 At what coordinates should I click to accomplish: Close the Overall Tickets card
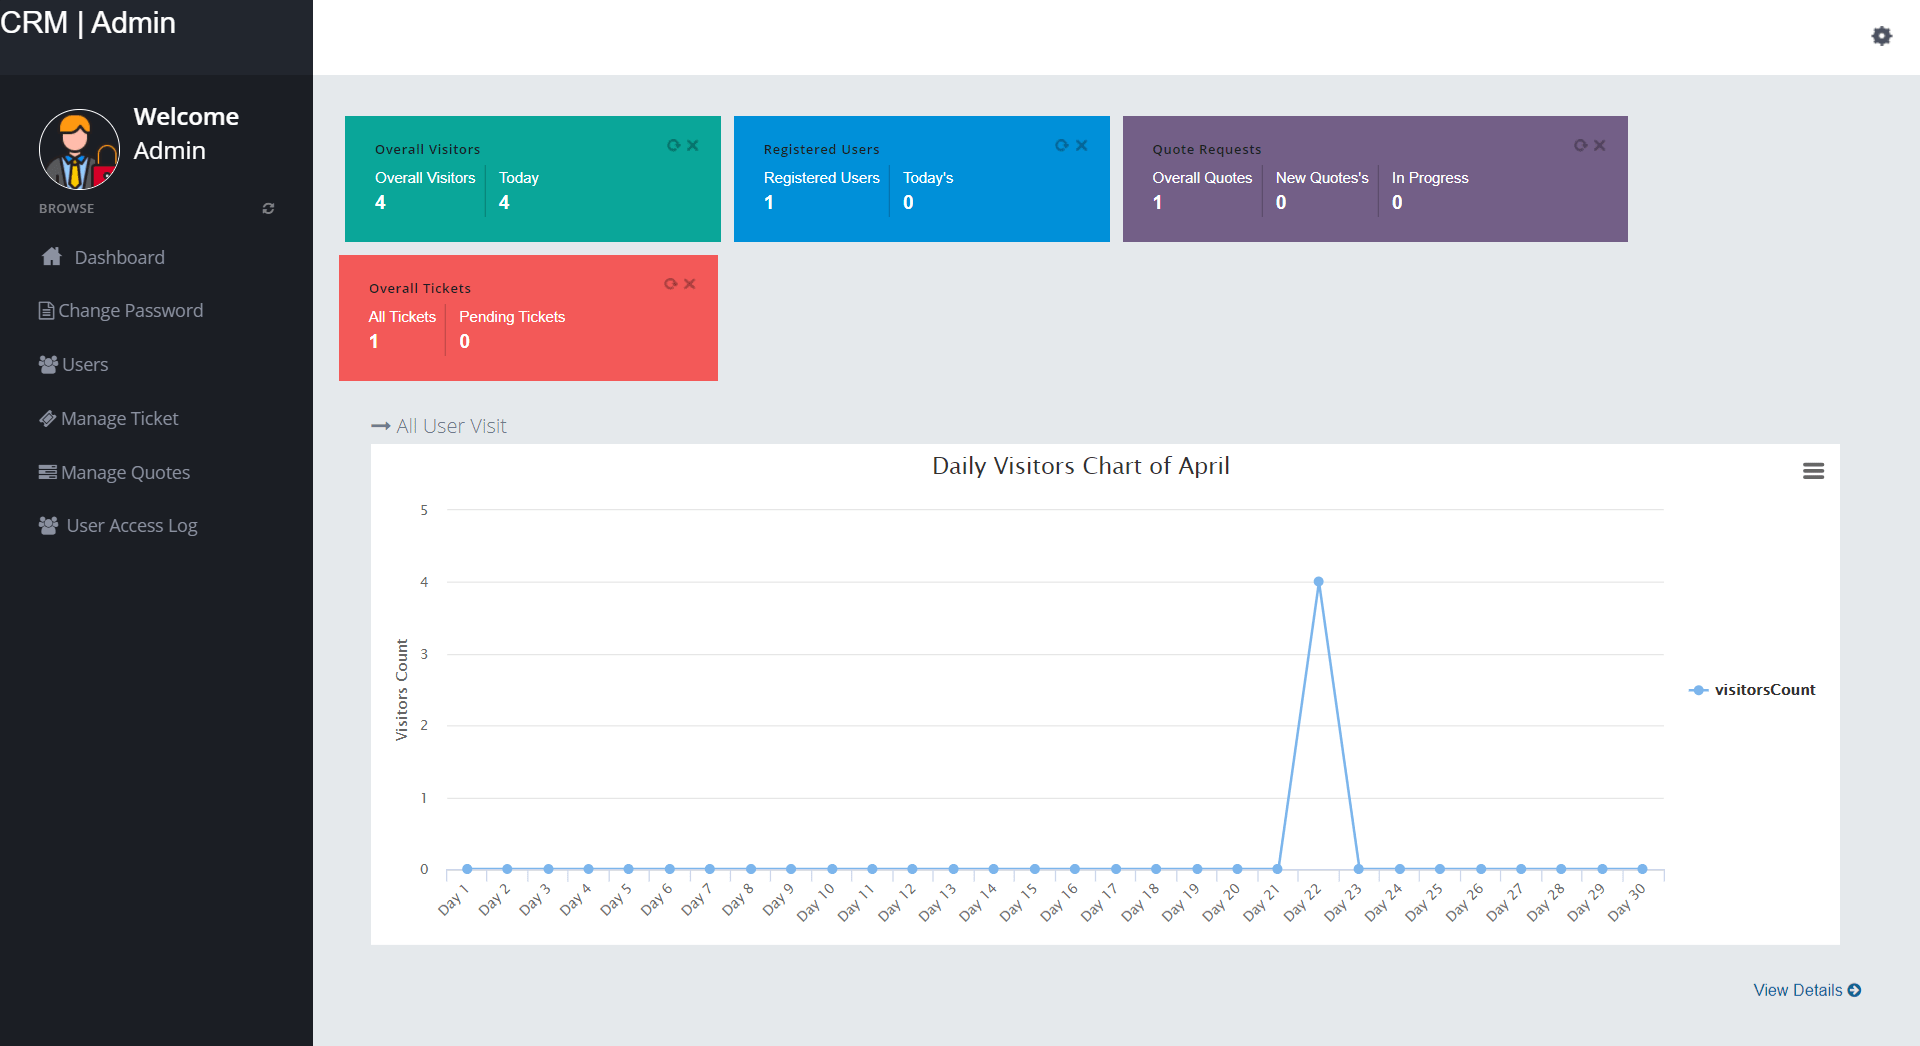pos(690,285)
